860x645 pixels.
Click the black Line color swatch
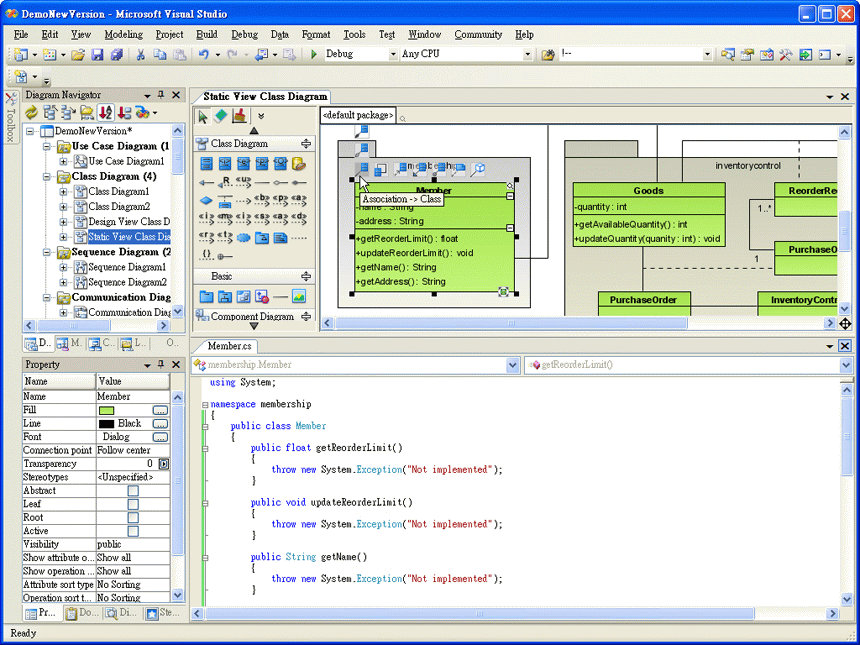click(x=106, y=424)
